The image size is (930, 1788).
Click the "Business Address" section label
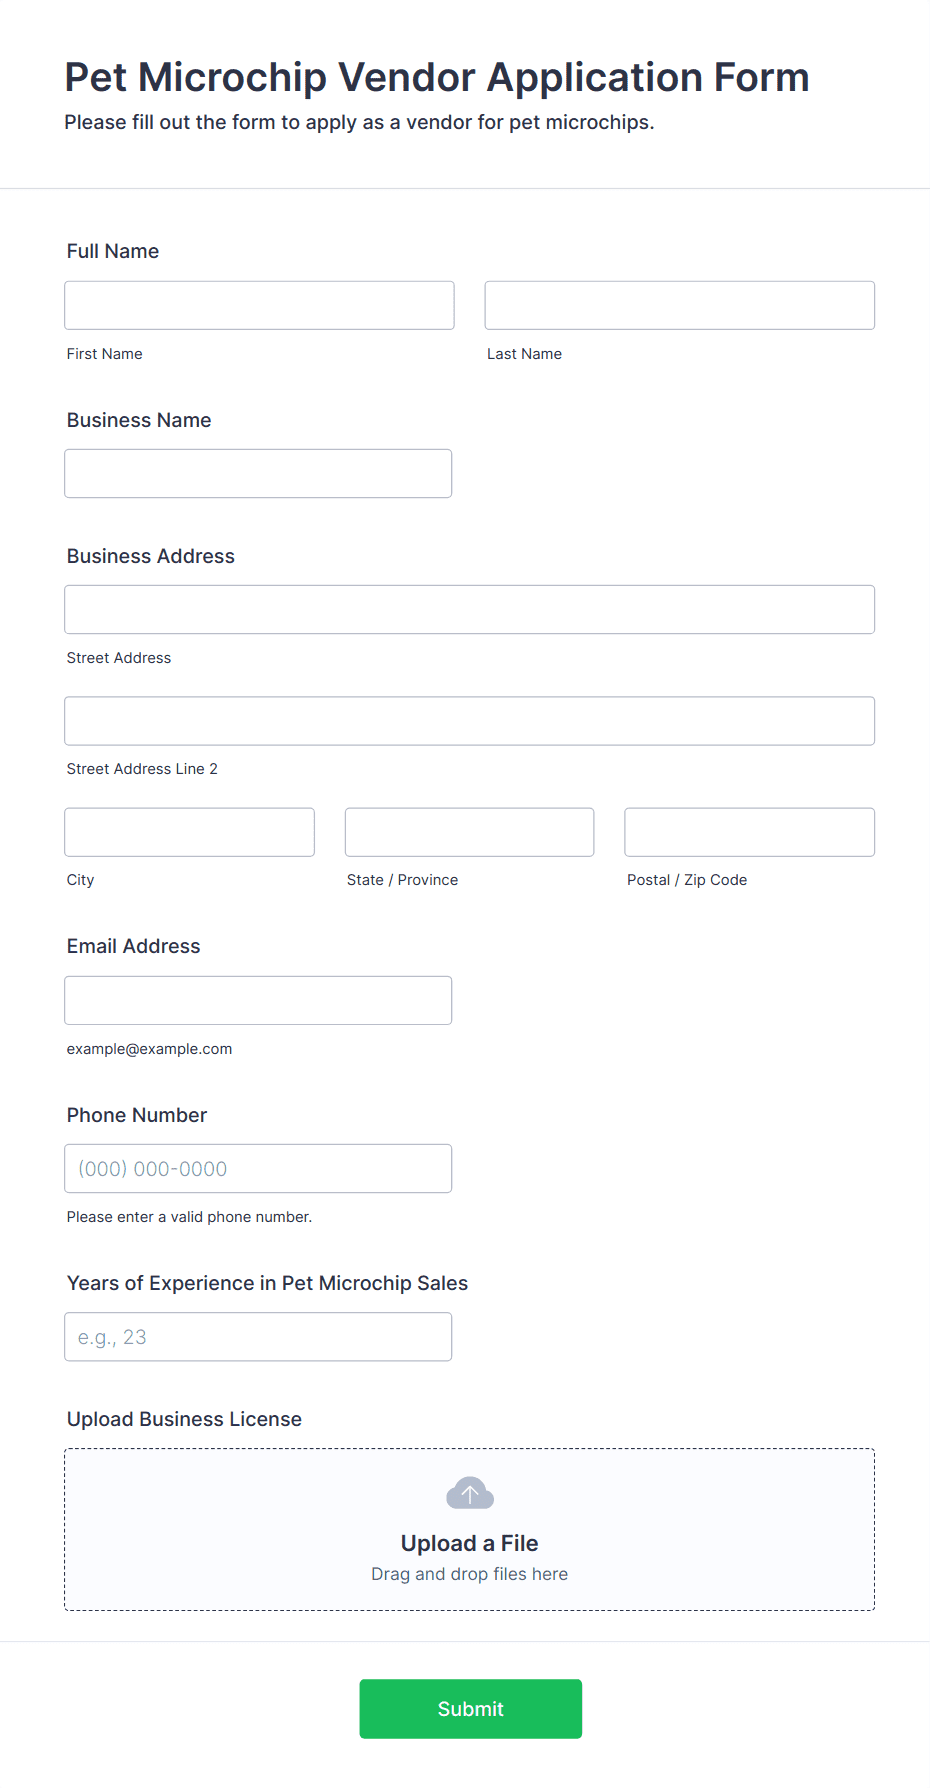coord(151,556)
